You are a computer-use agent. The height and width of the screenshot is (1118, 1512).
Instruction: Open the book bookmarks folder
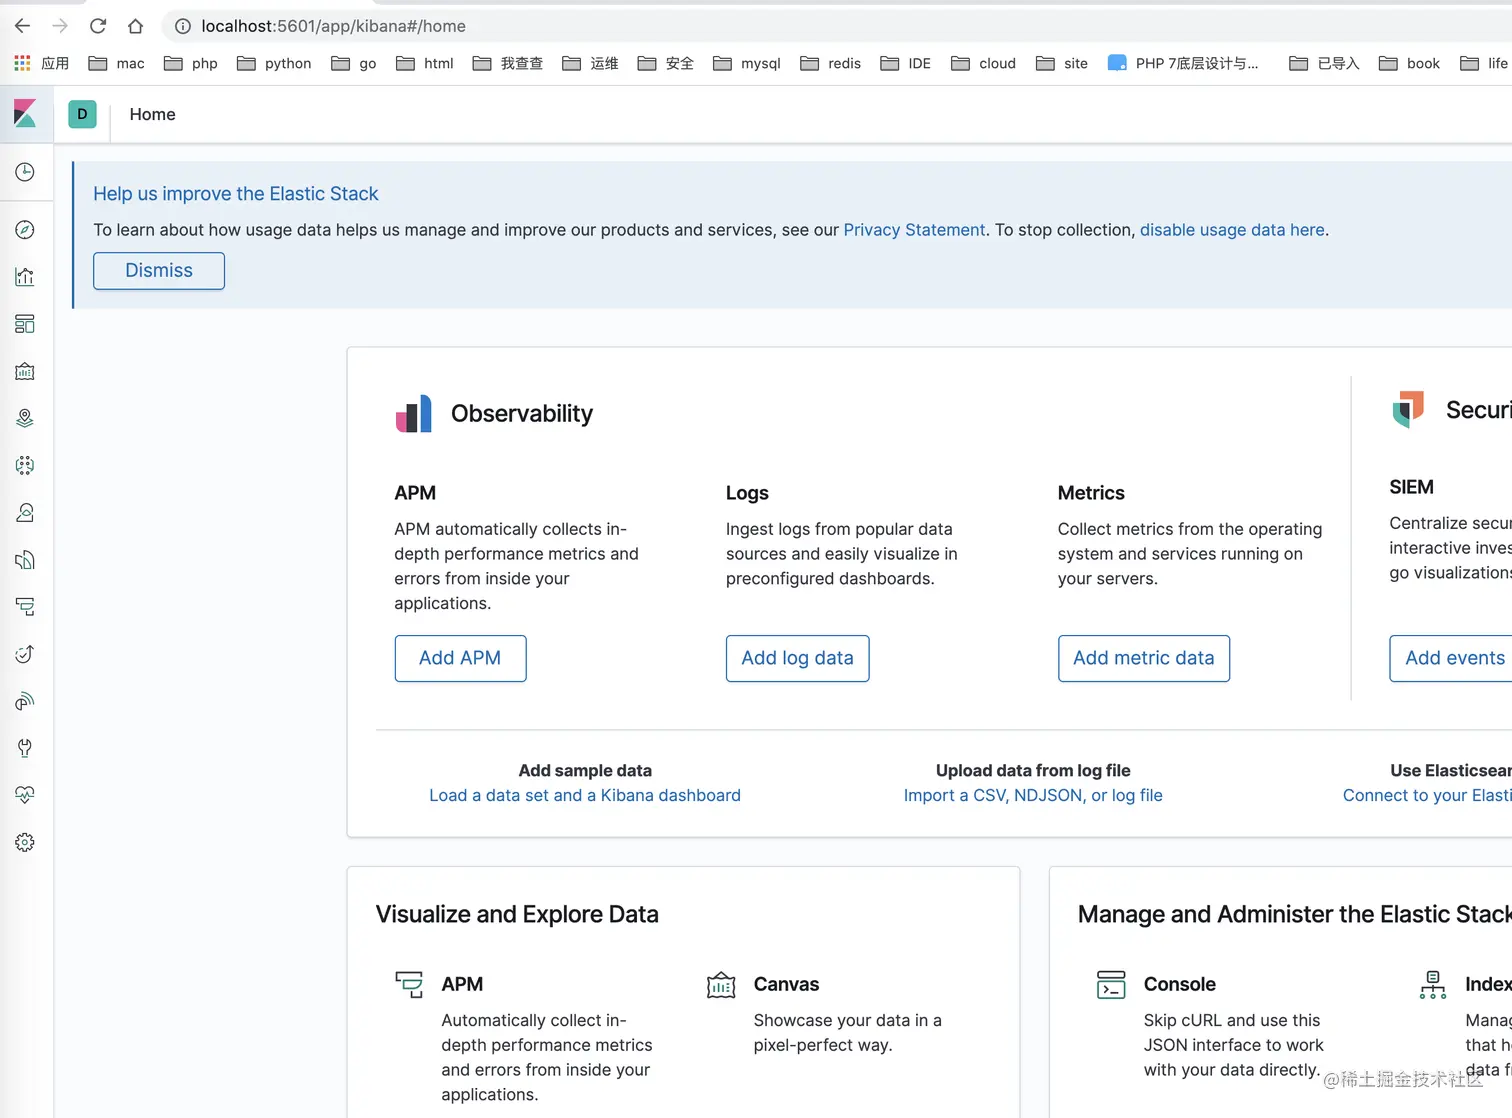pyautogui.click(x=1410, y=63)
